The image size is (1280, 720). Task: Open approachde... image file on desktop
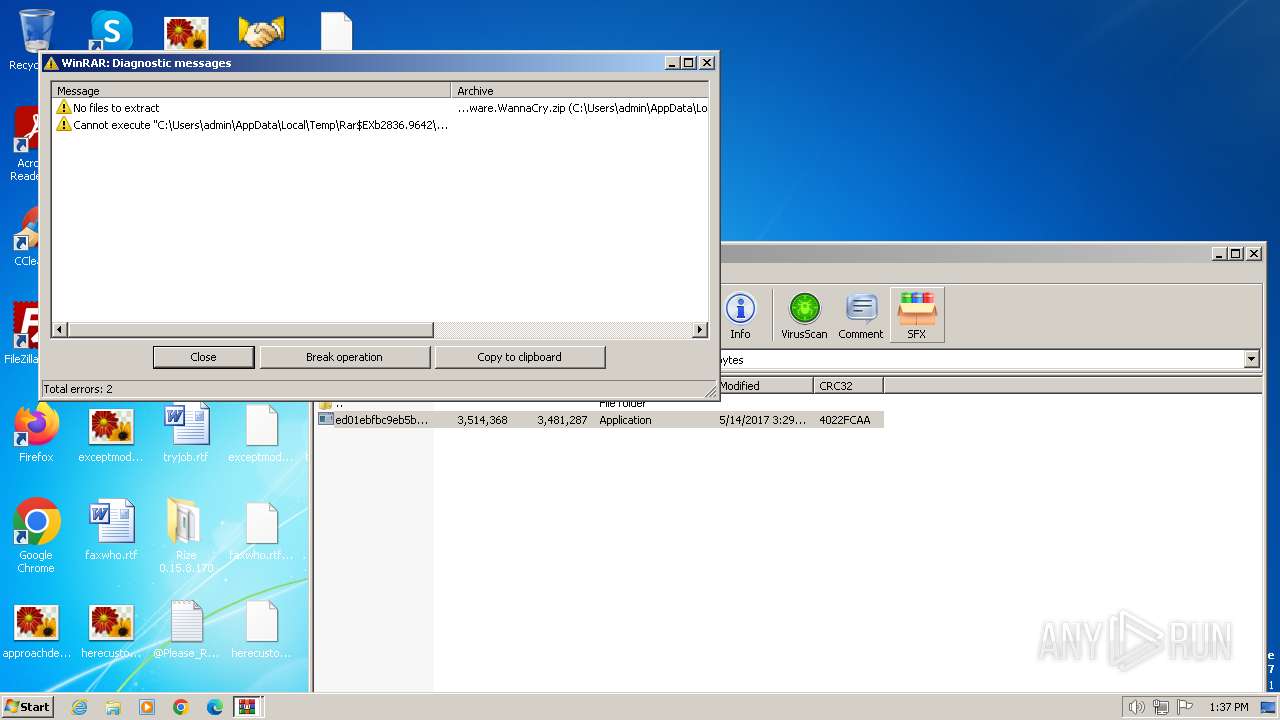click(x=36, y=630)
